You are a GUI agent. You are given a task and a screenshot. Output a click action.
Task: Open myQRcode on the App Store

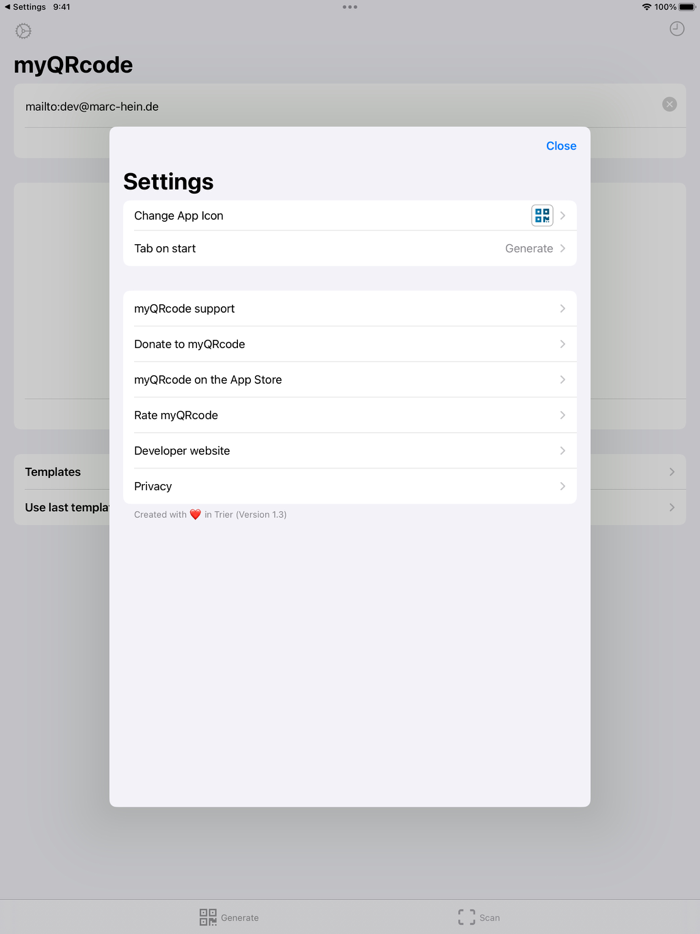(350, 379)
